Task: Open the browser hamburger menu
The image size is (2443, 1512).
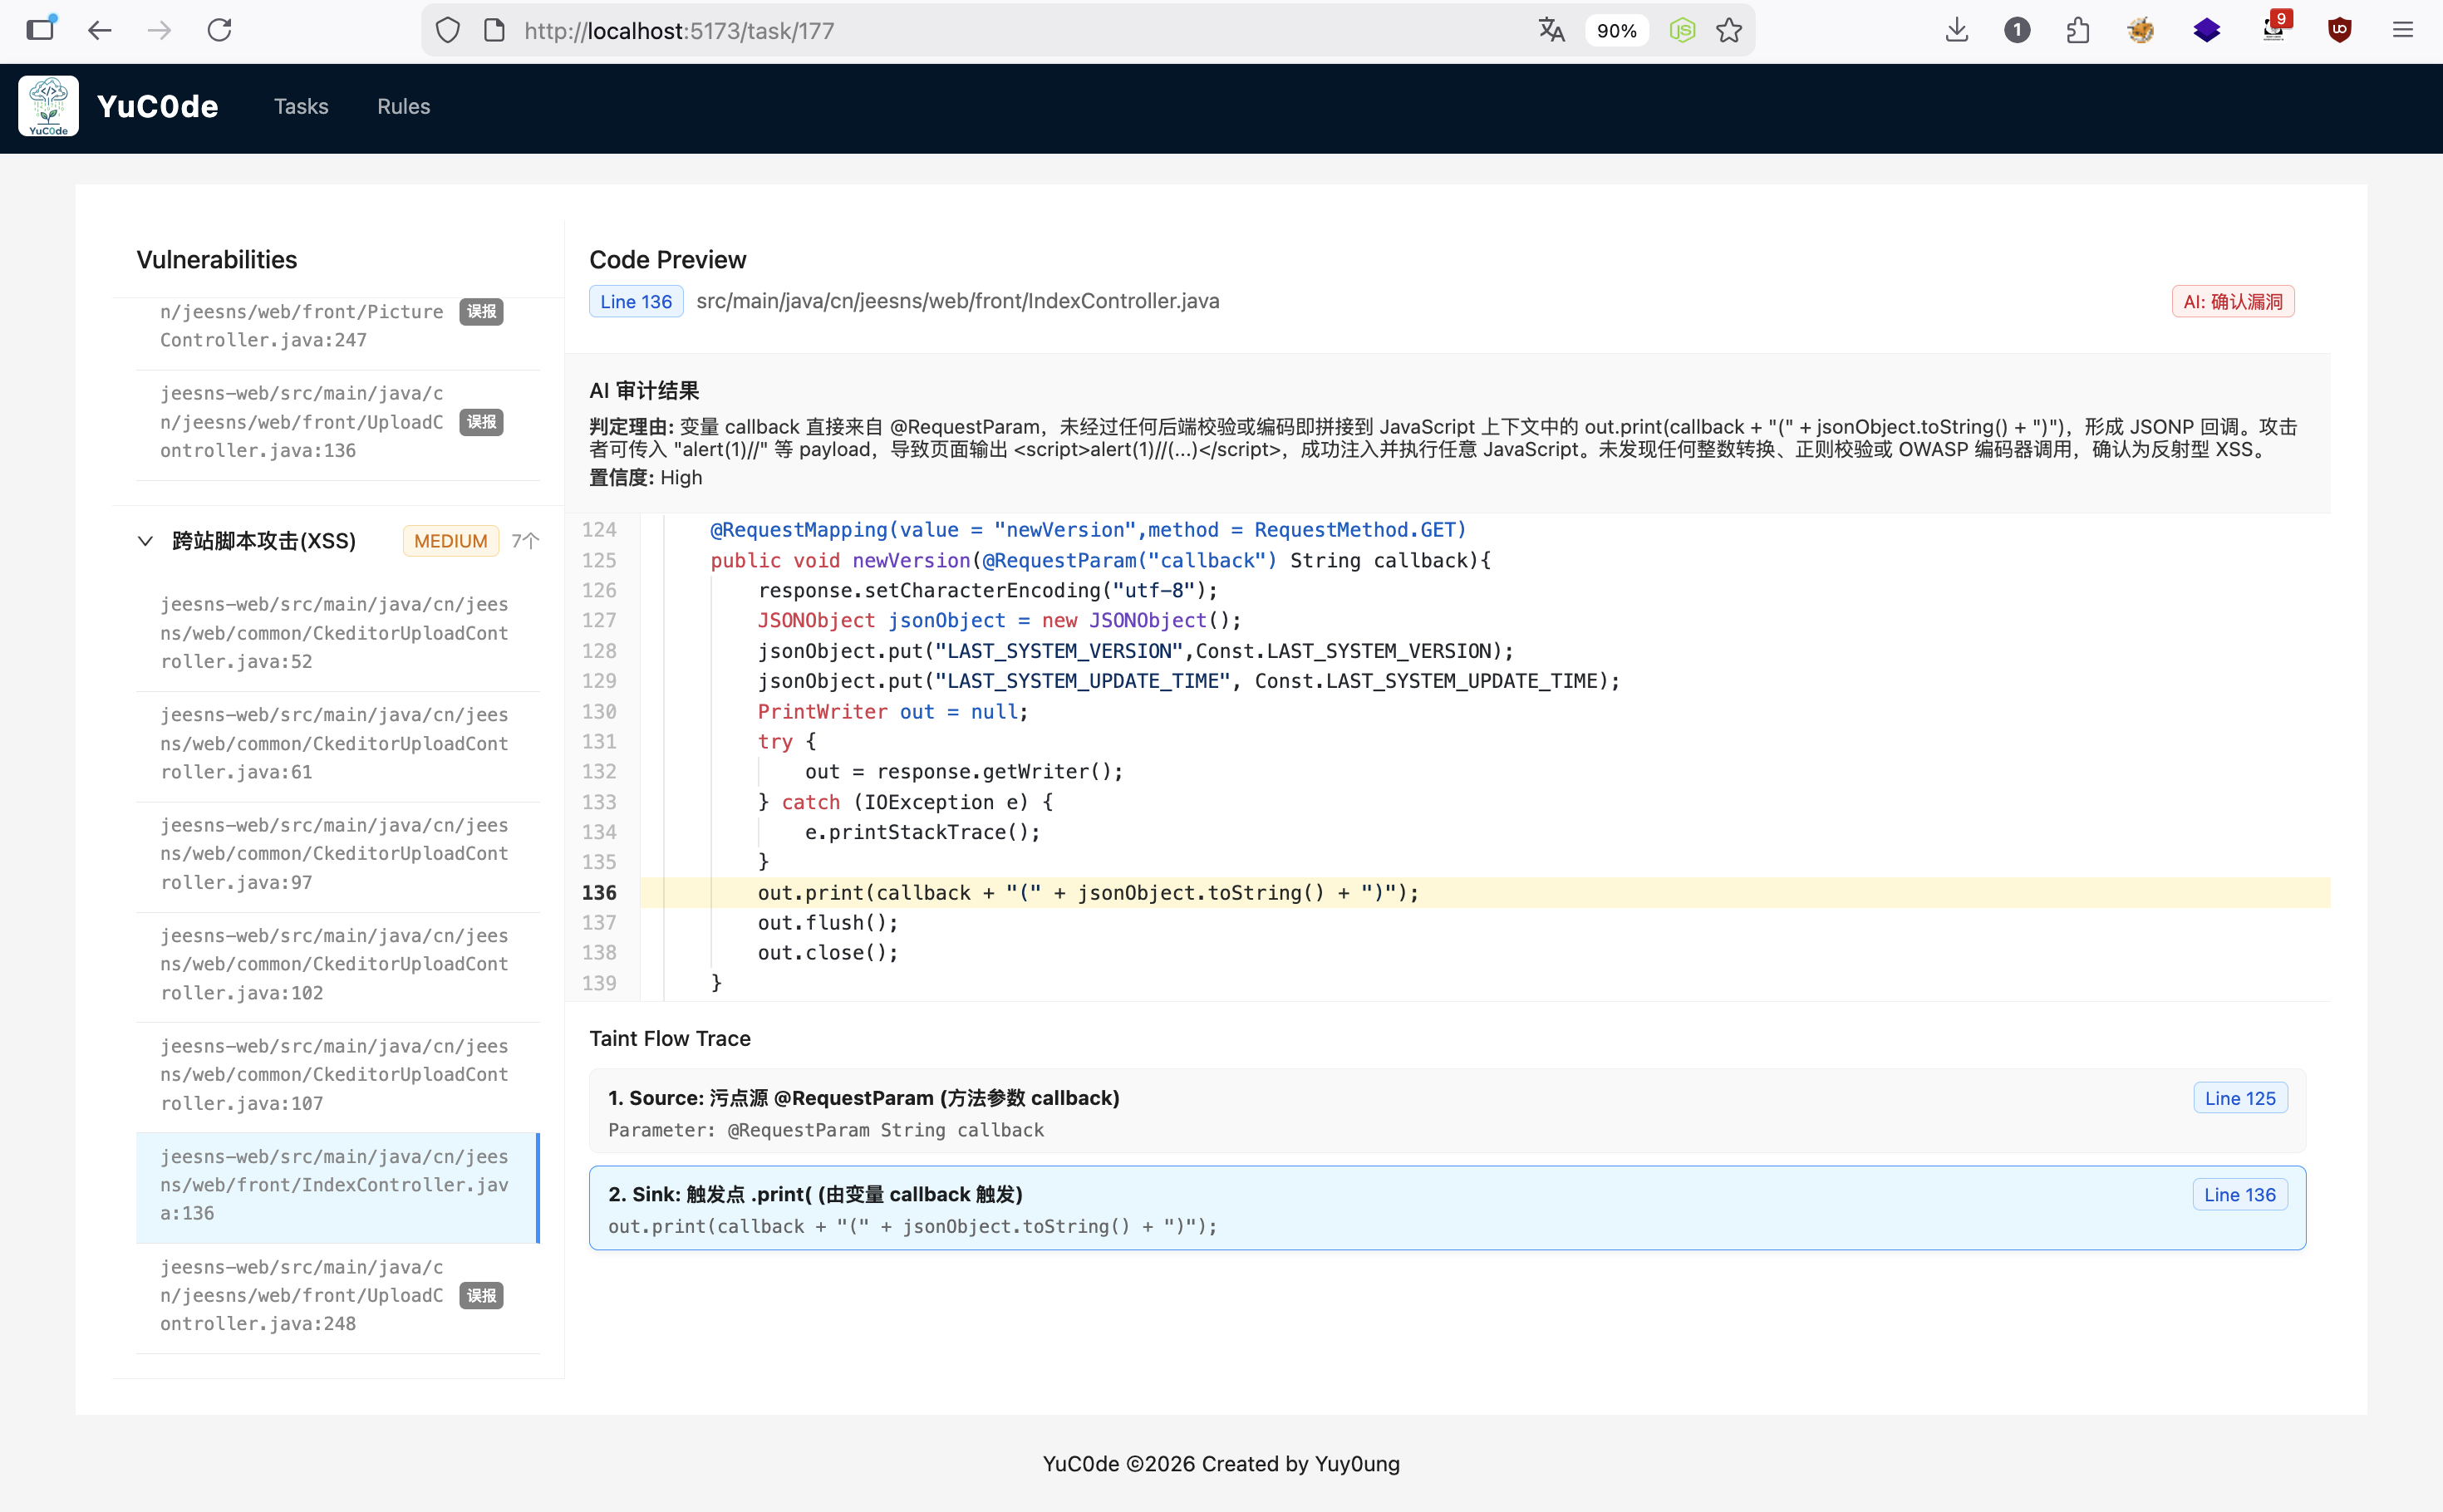Action: (x=2403, y=30)
